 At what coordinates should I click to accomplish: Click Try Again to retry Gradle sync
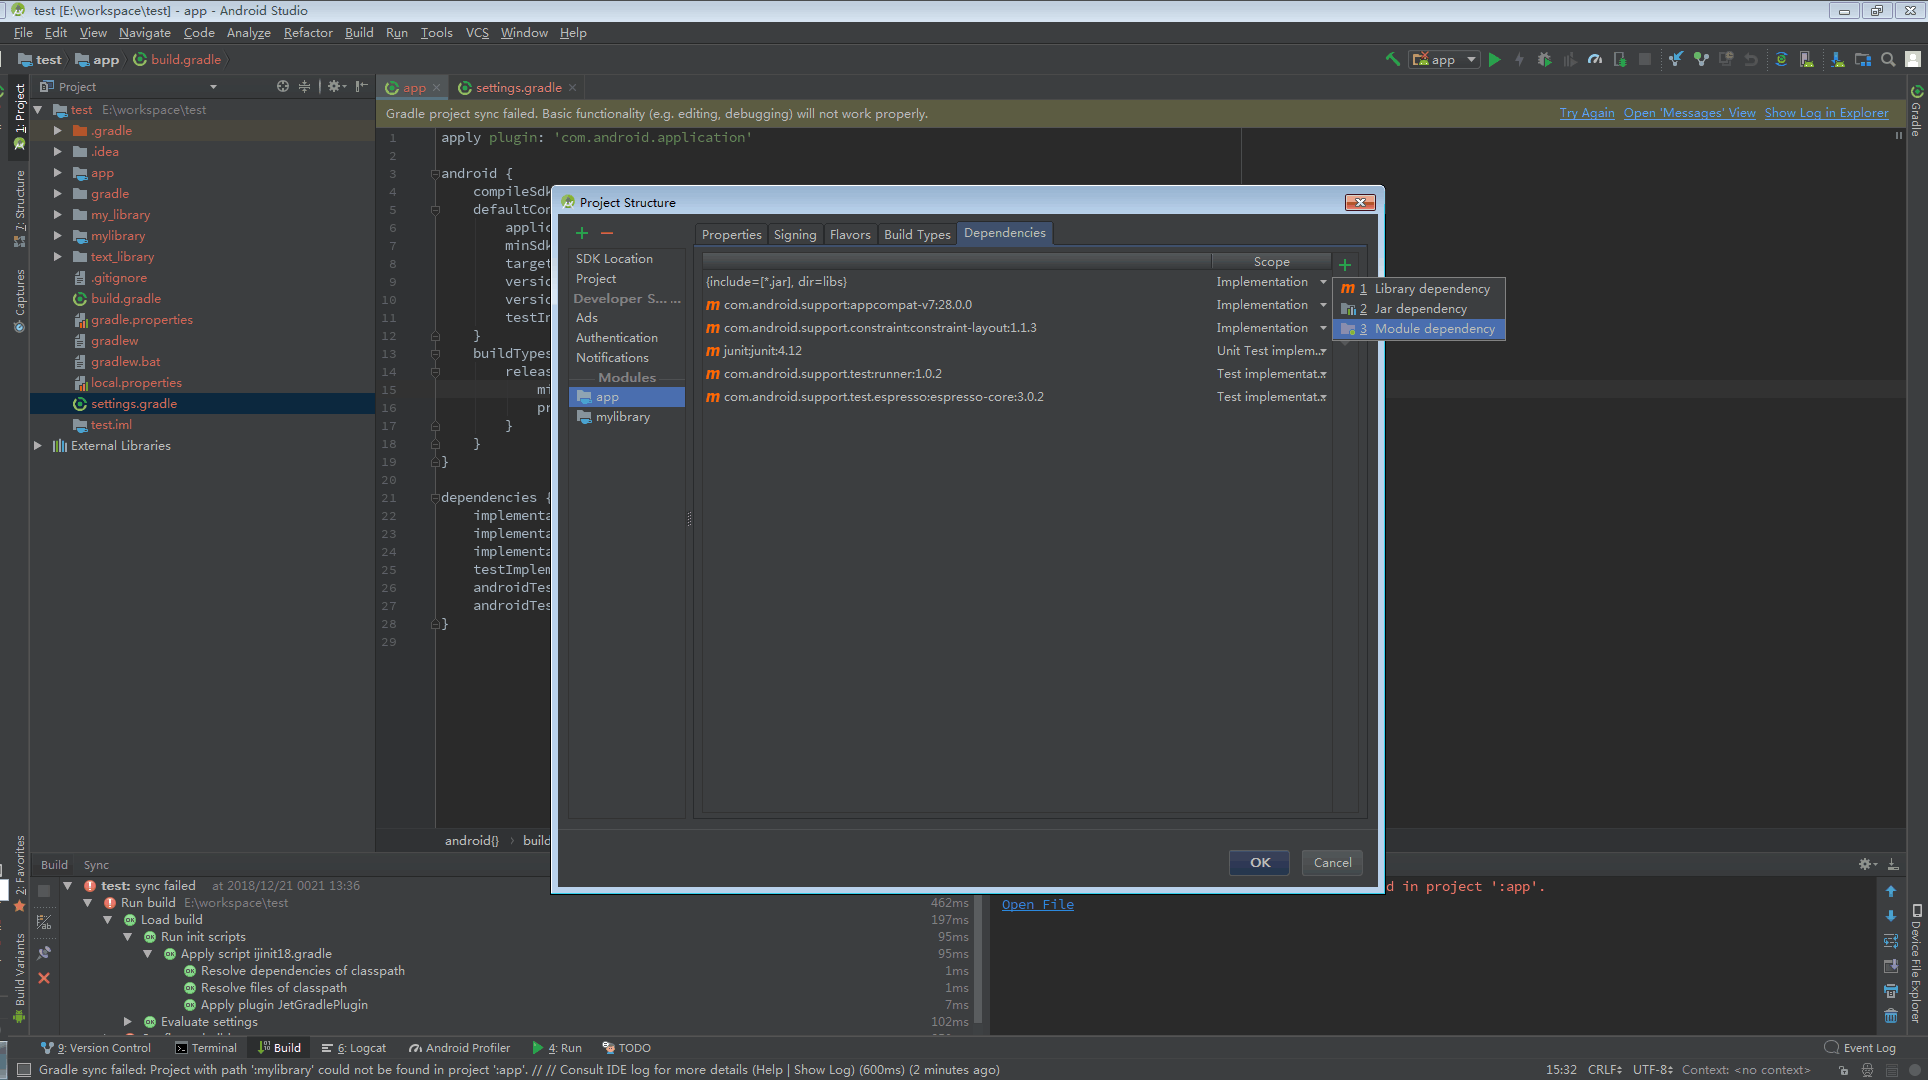coord(1586,113)
